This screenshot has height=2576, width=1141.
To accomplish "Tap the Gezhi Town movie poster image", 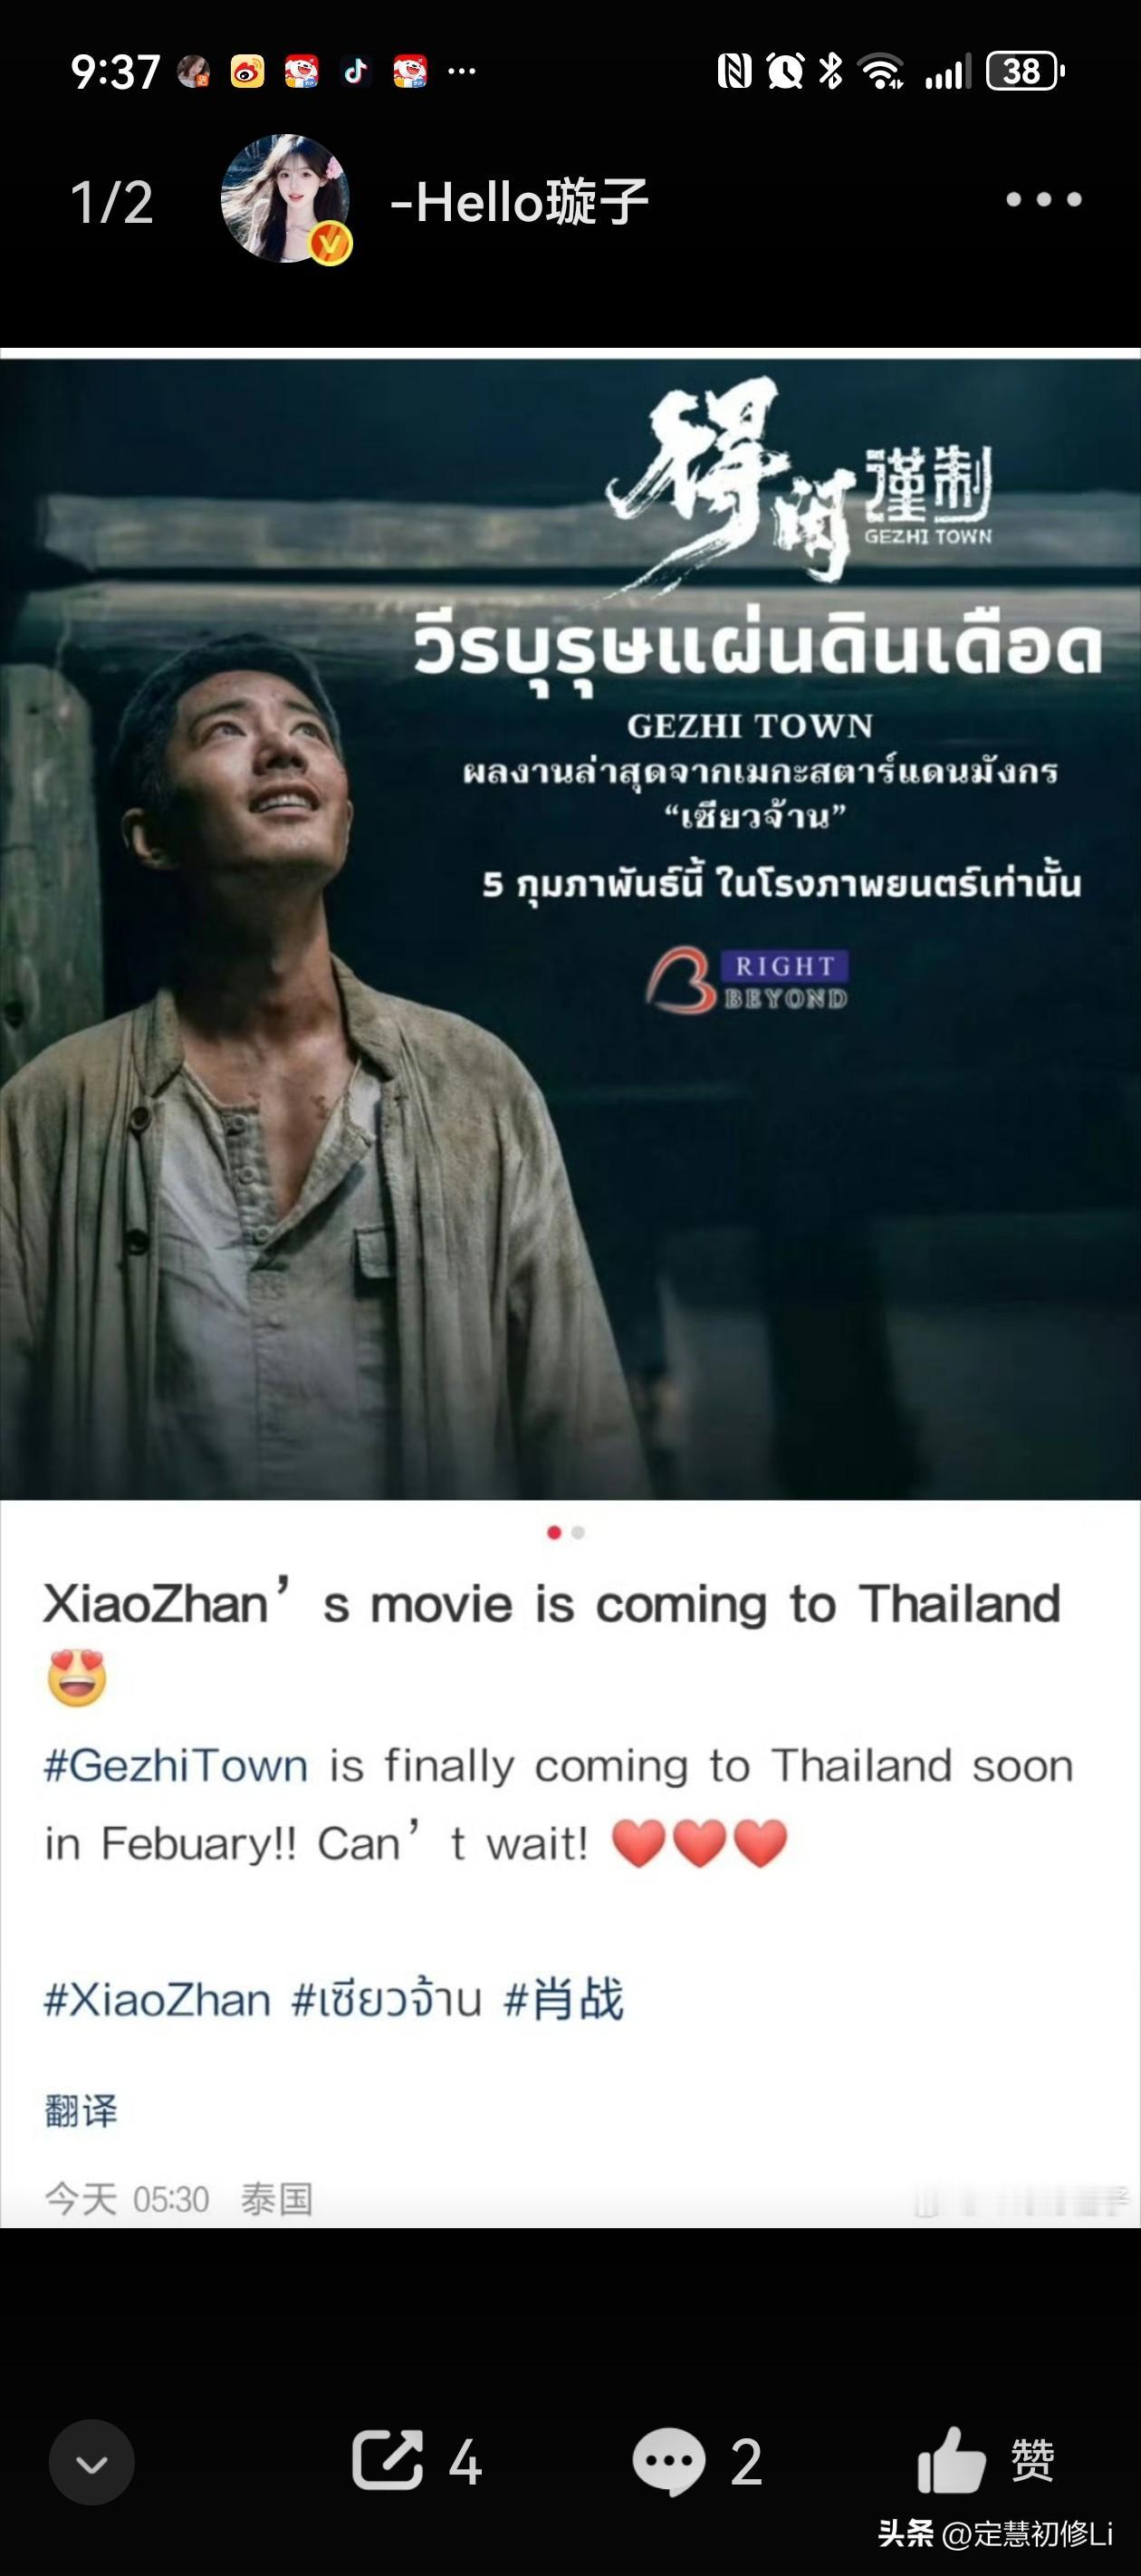I will [570, 929].
